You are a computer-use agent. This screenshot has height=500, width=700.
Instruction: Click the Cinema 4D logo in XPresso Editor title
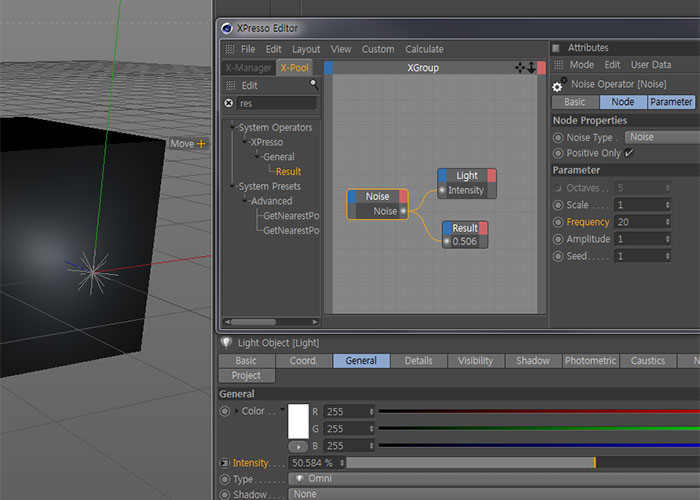pyautogui.click(x=227, y=28)
